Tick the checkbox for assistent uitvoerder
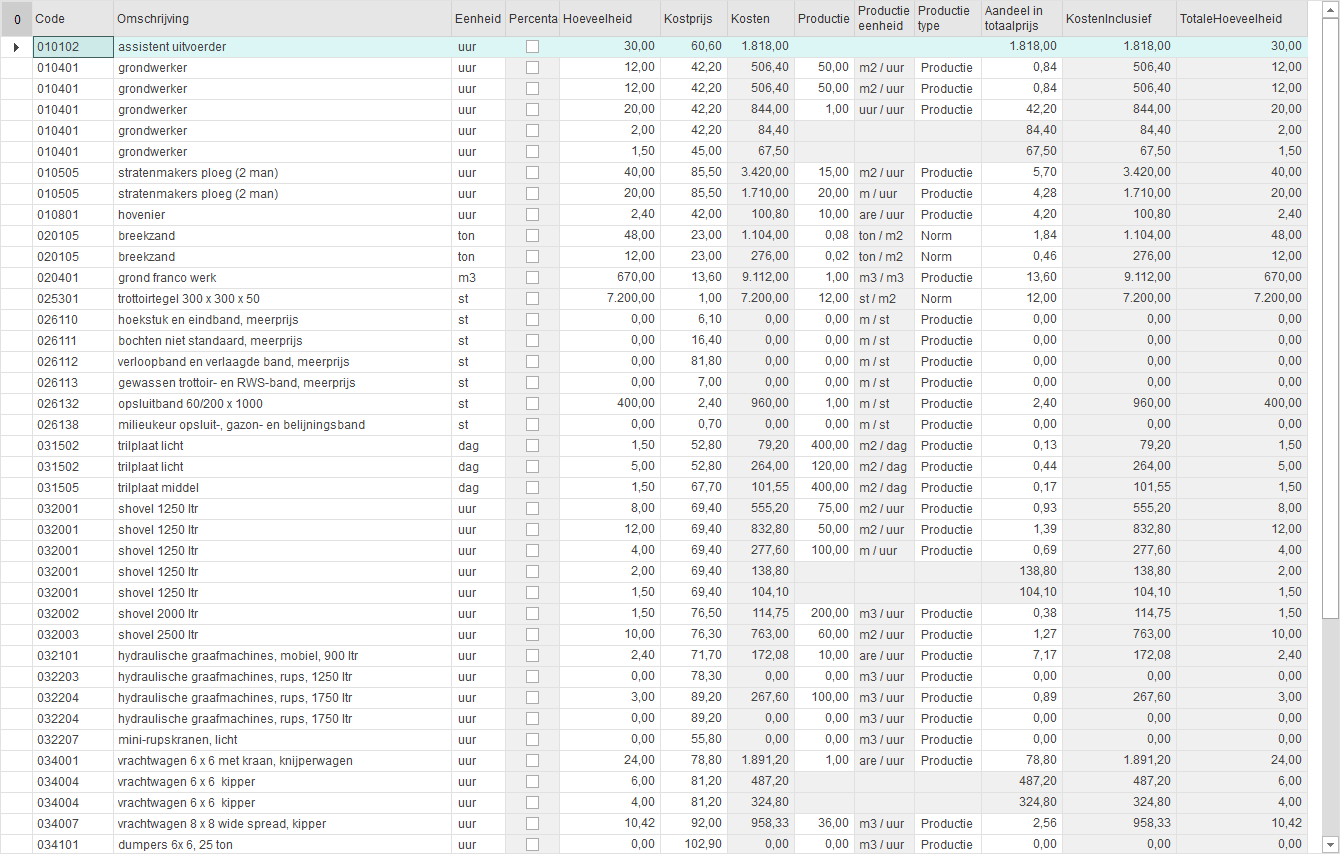 pos(532,47)
